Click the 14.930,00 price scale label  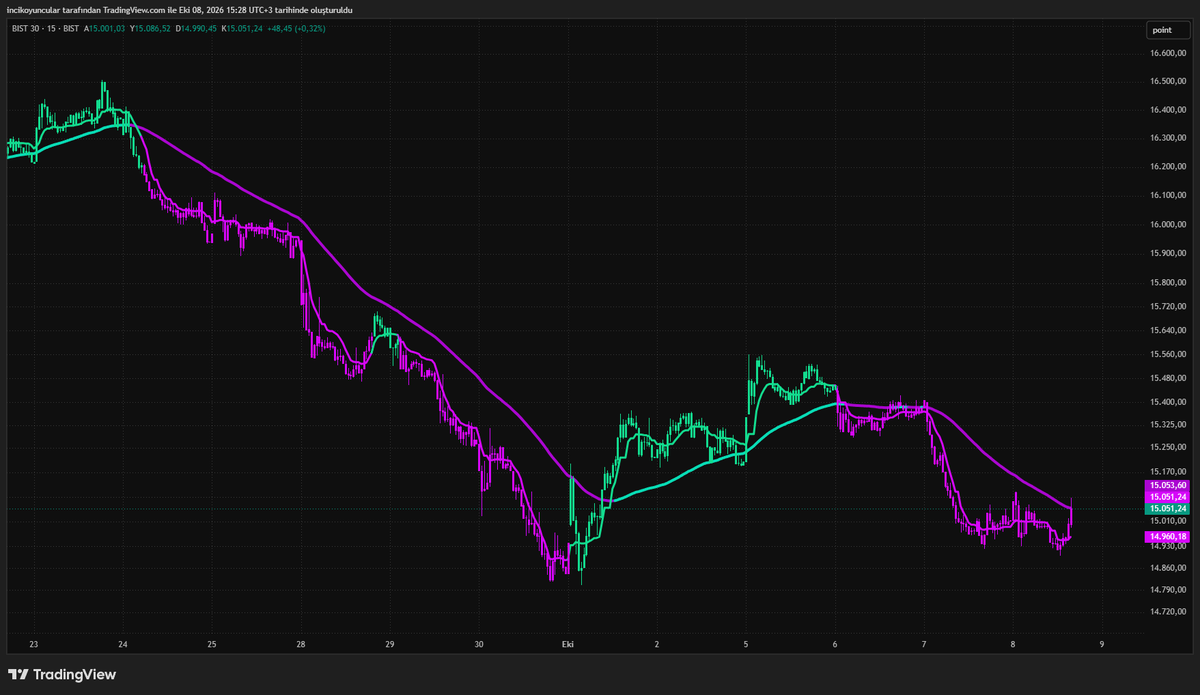(1167, 545)
